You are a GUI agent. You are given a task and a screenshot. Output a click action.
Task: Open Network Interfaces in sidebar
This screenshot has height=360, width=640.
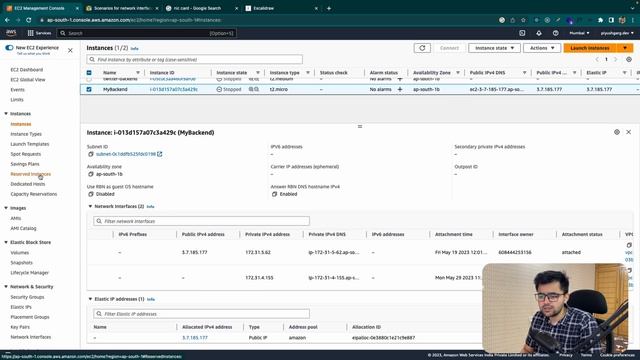(x=31, y=337)
